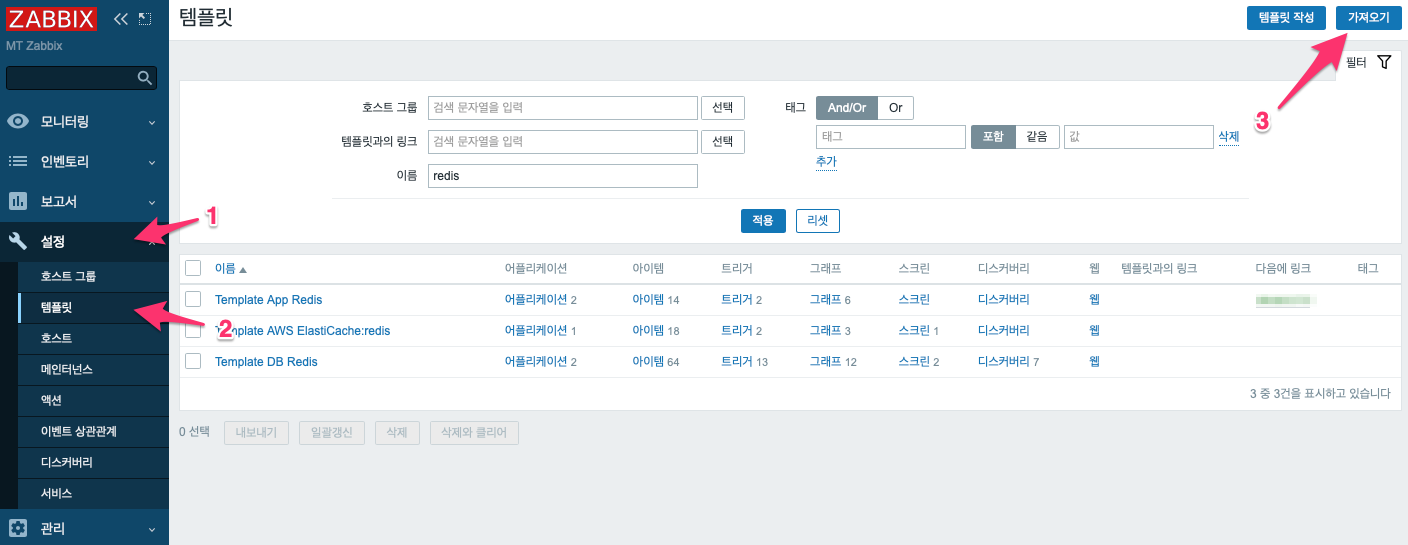The image size is (1408, 545).
Task: Open 템플릿 submenu item
Action: [x=93, y=307]
